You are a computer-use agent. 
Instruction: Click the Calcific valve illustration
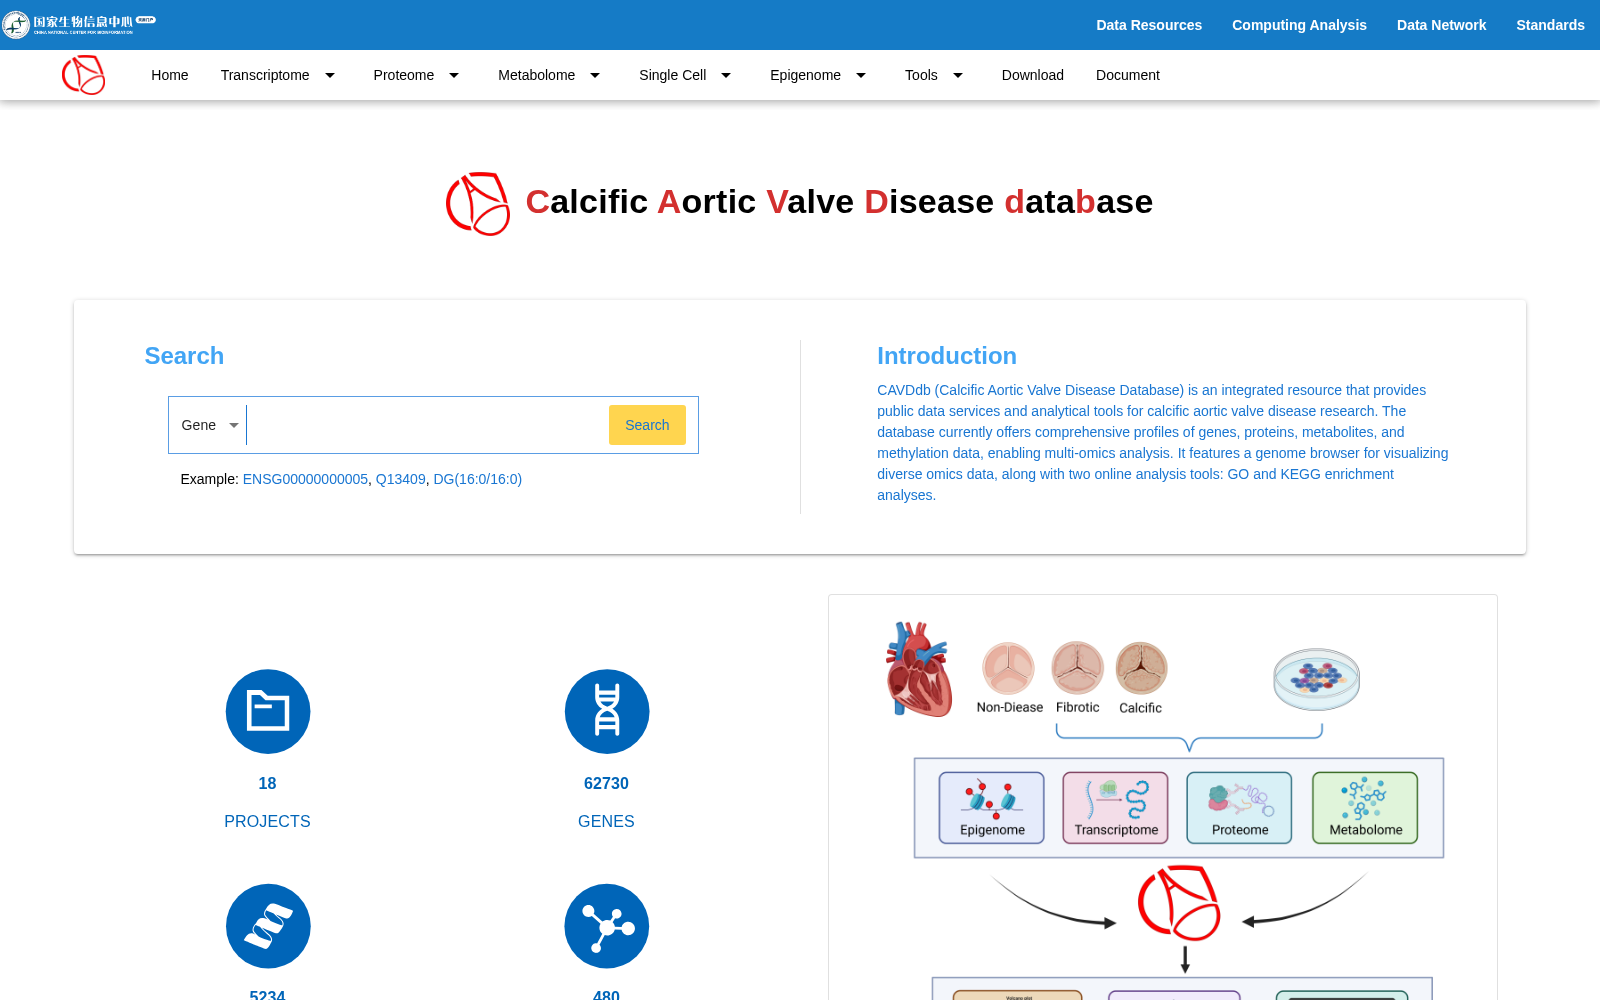[1141, 668]
